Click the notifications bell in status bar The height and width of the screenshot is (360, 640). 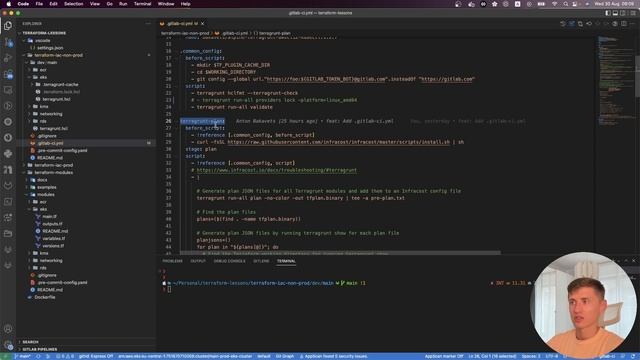click(633, 356)
